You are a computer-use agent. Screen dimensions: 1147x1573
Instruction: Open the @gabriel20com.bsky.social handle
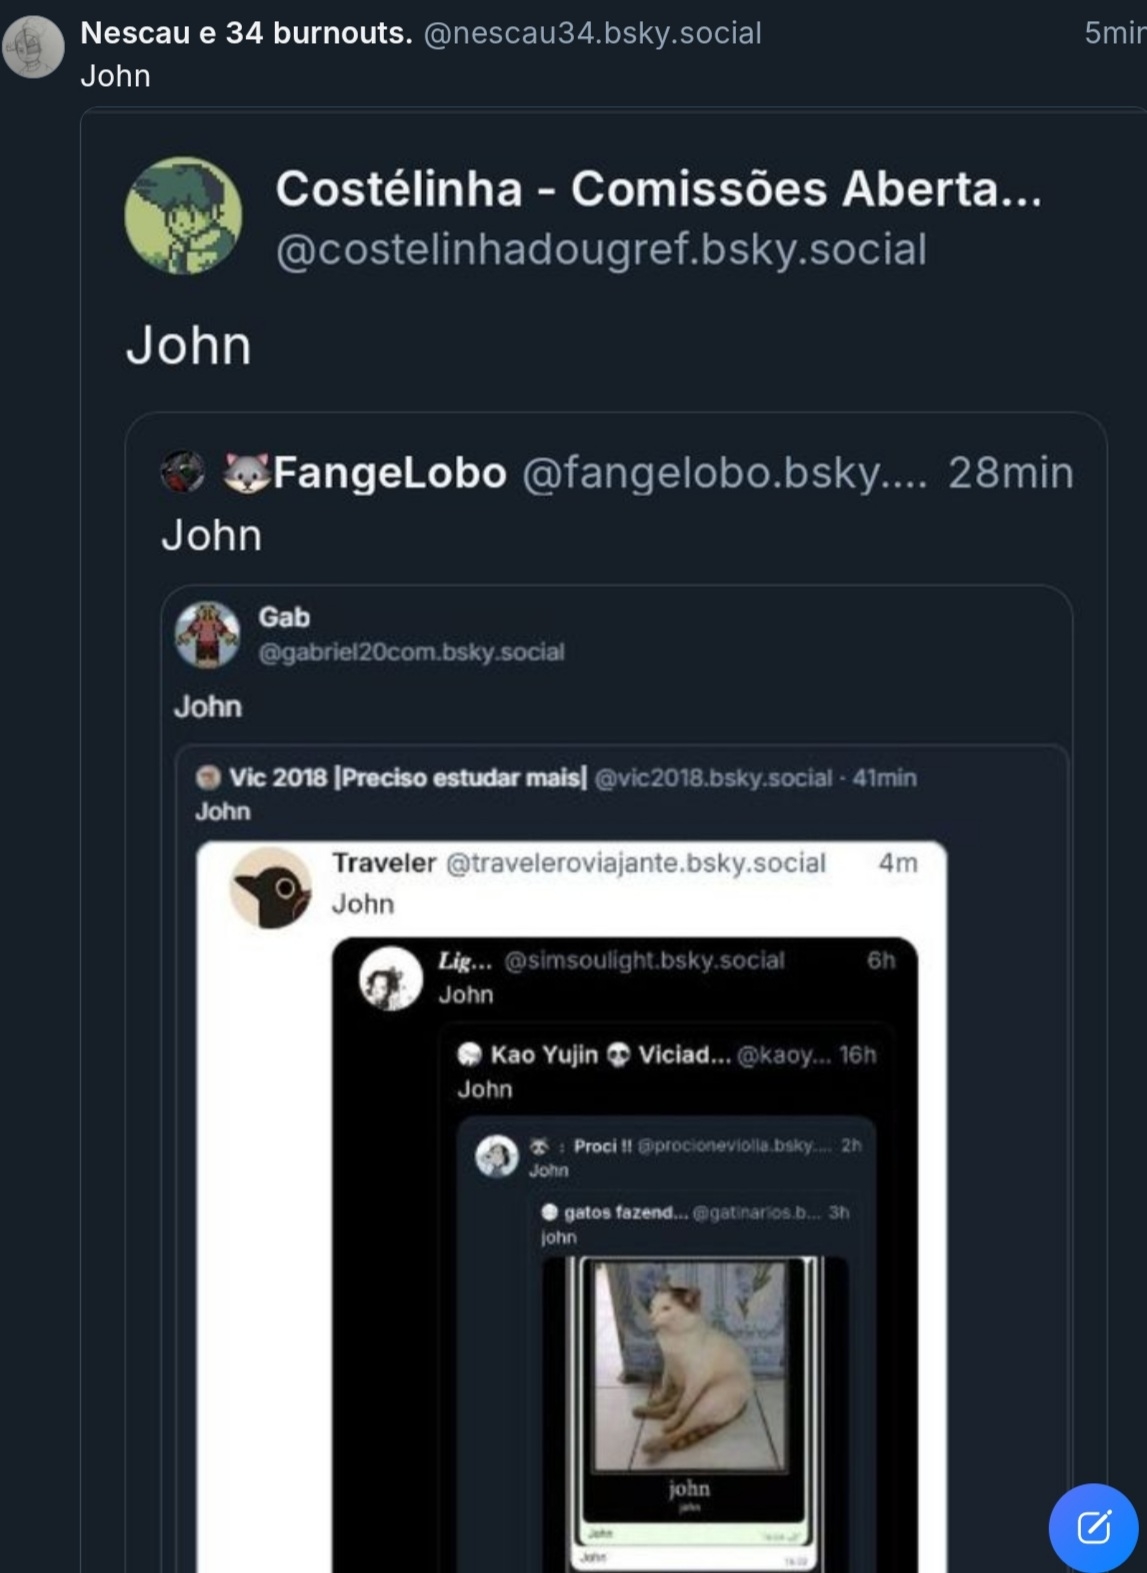point(411,652)
